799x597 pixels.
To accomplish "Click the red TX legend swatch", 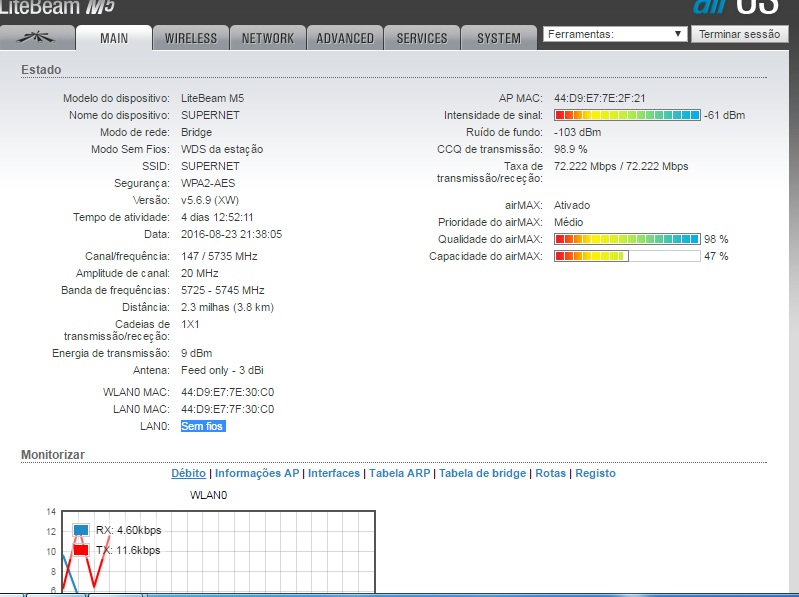I will tap(81, 550).
